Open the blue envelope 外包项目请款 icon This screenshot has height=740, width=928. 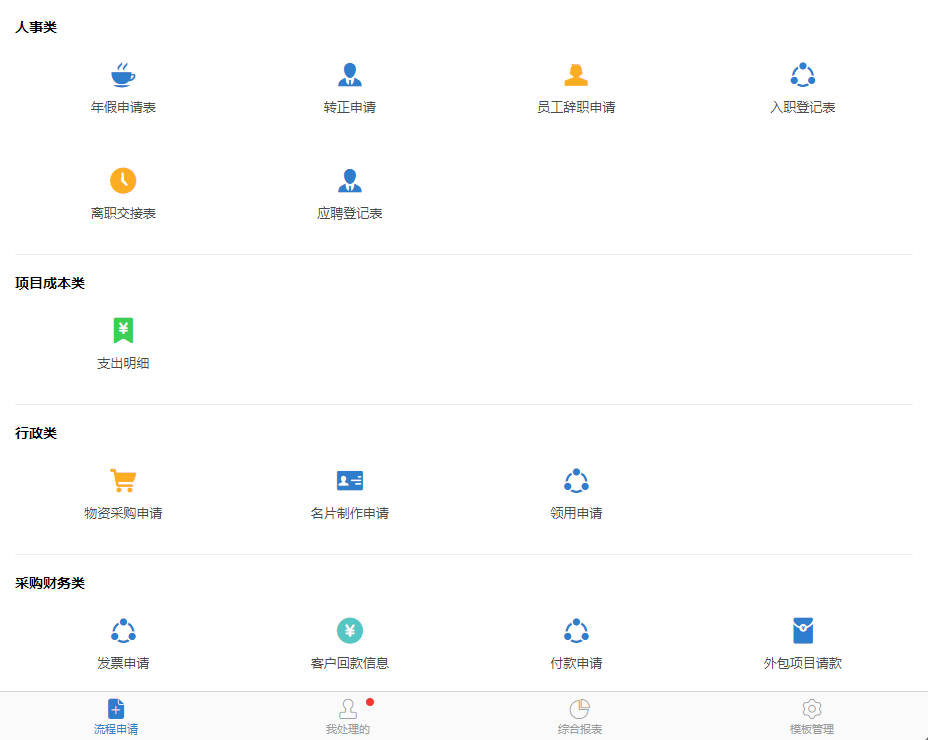coord(802,631)
